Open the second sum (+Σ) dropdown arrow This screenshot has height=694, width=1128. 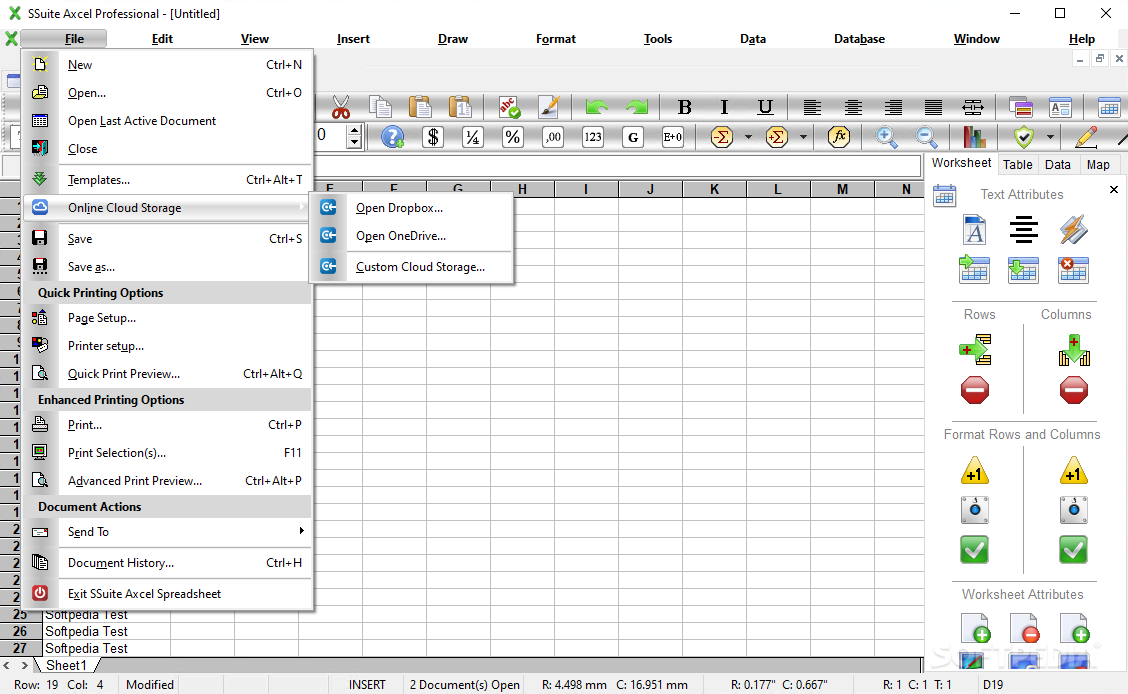pyautogui.click(x=804, y=137)
